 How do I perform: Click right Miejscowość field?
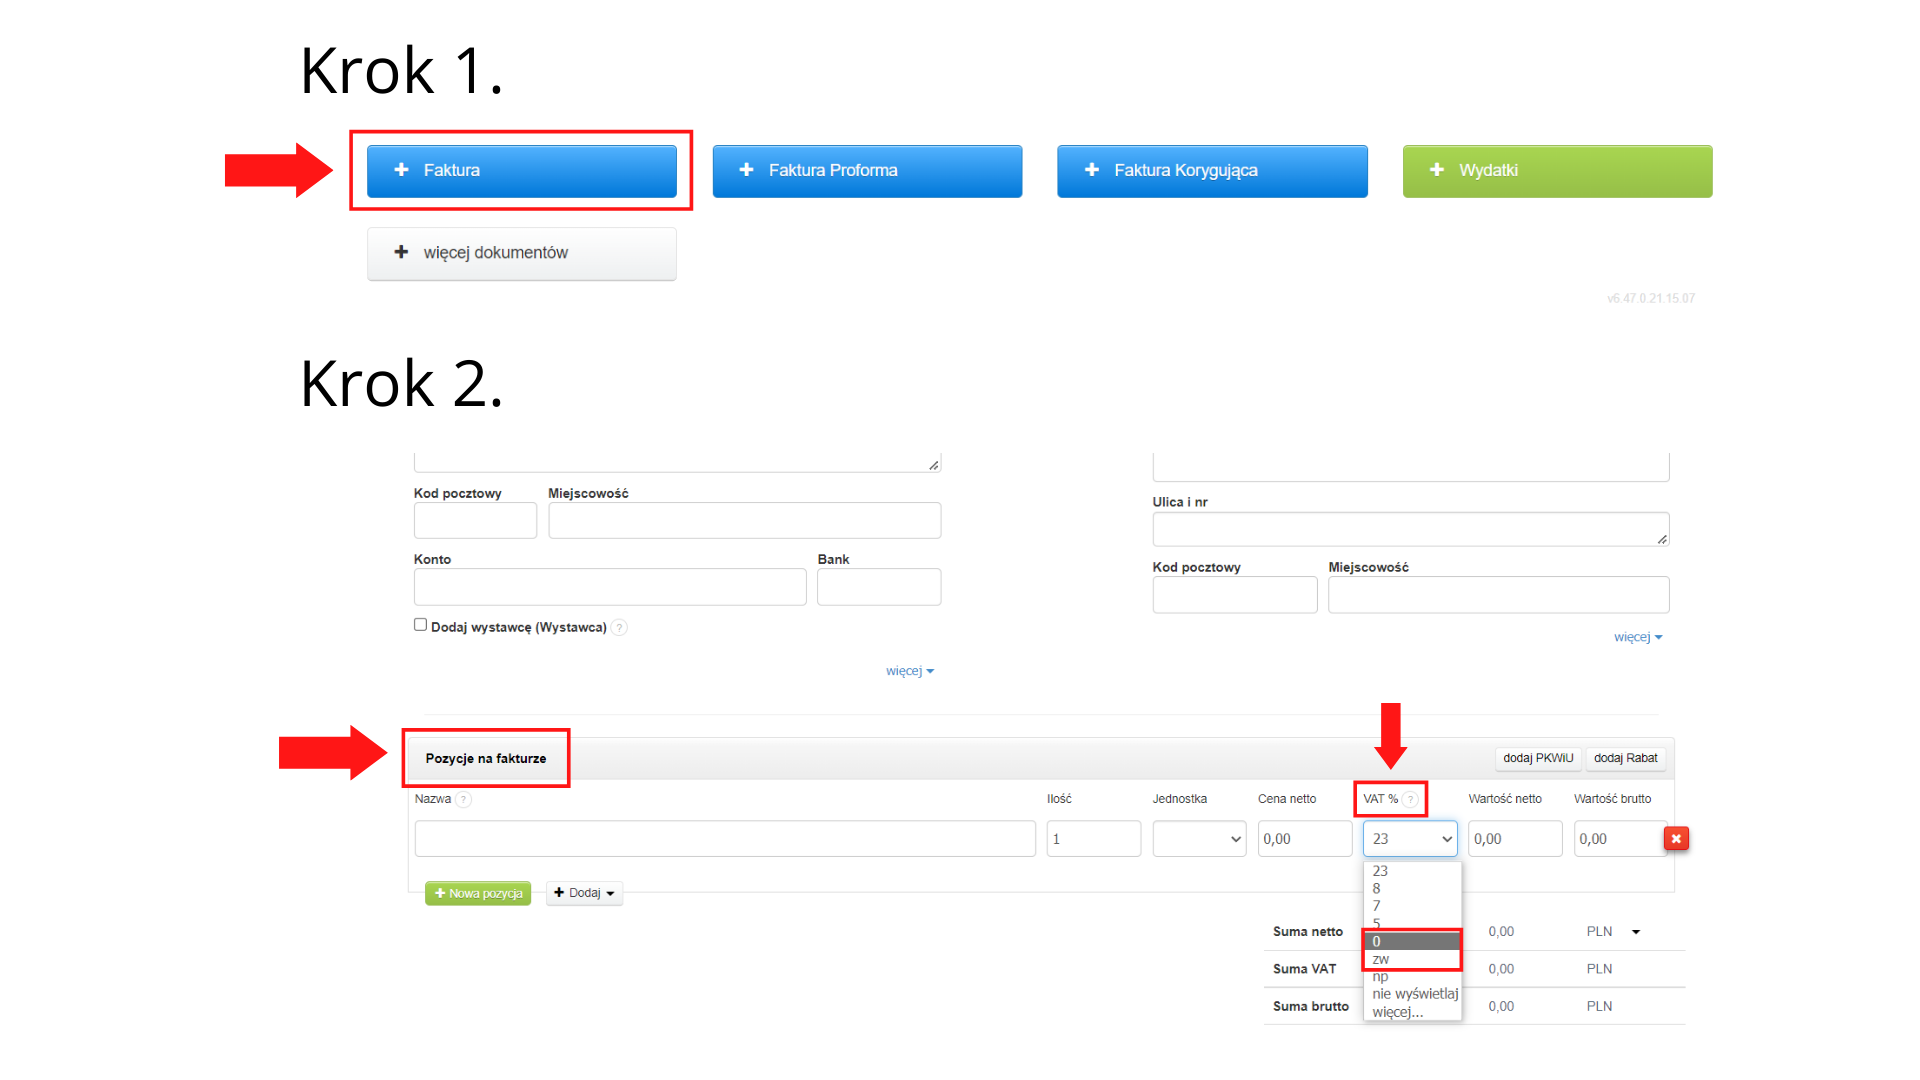(1498, 595)
